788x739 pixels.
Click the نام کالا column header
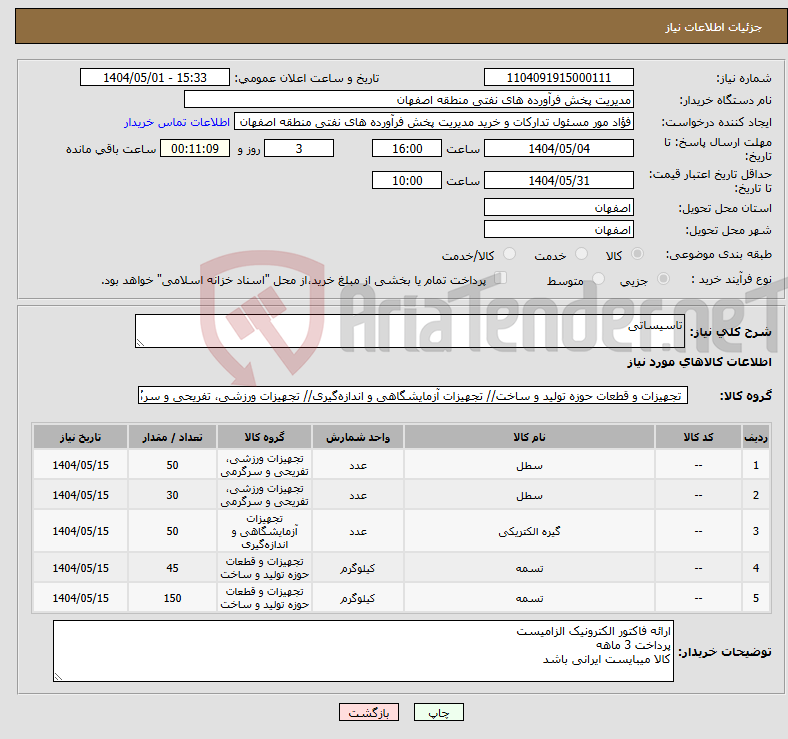tap(529, 437)
